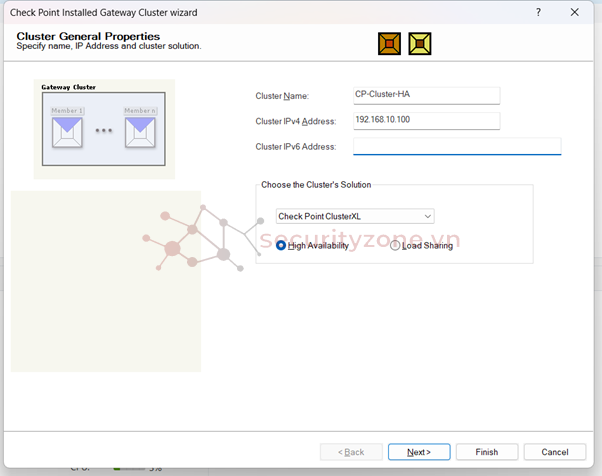Click the disabled Back button
The image size is (602, 476).
pos(351,452)
